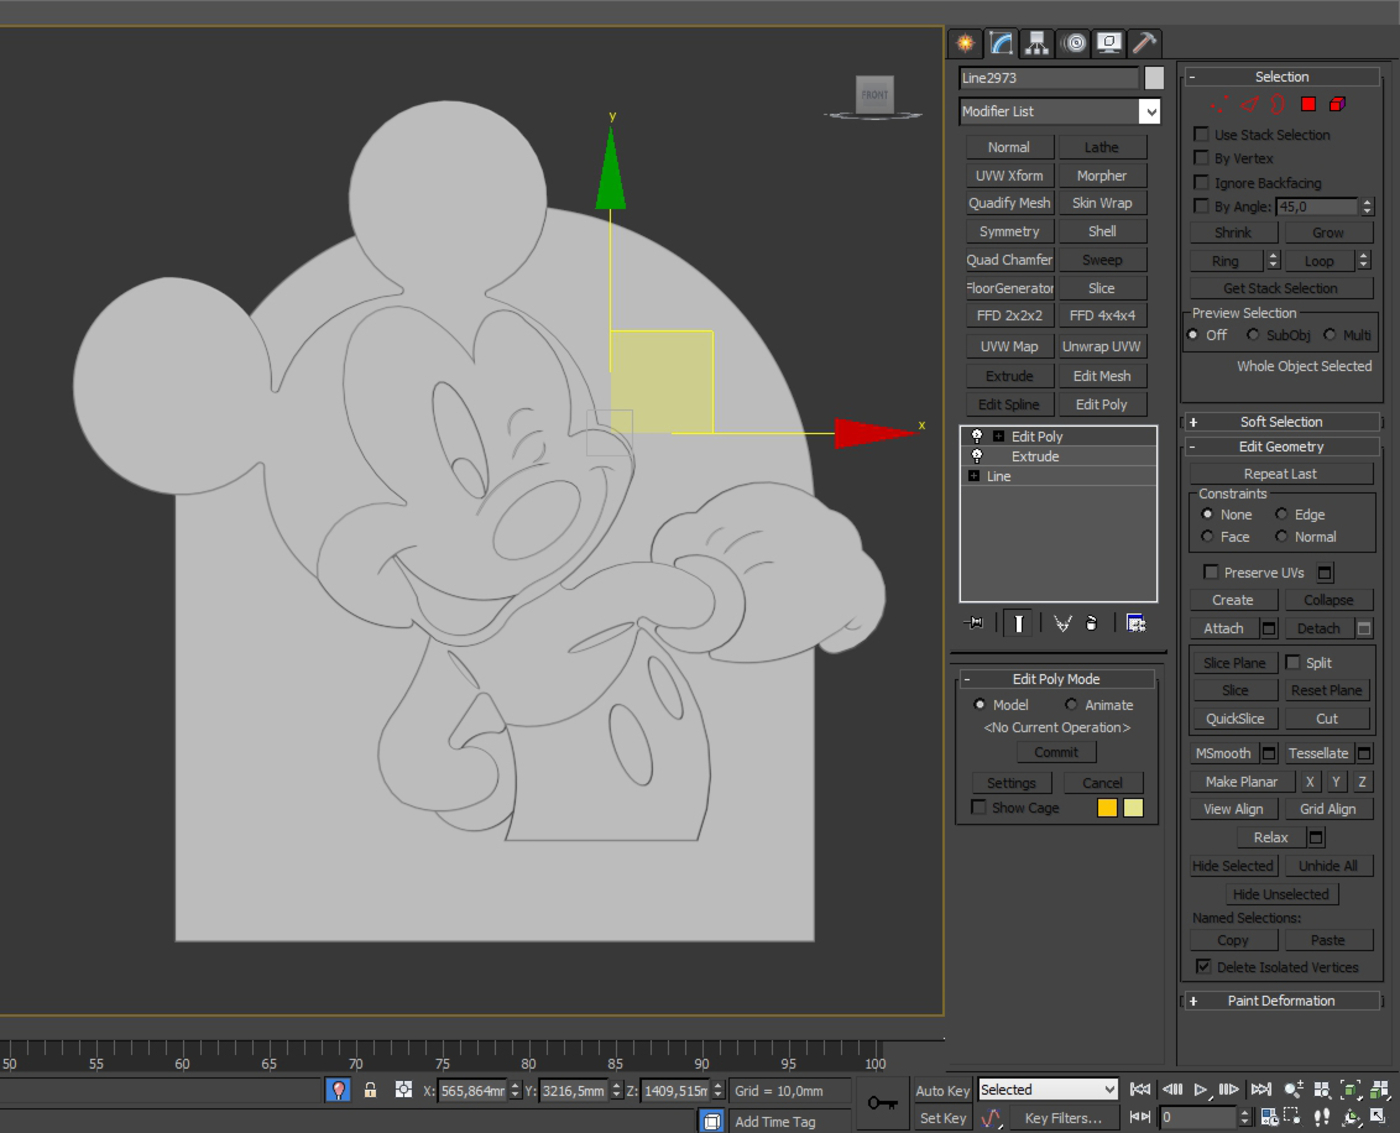The height and width of the screenshot is (1133, 1400).
Task: Go to start of animation
Action: tap(1140, 1089)
